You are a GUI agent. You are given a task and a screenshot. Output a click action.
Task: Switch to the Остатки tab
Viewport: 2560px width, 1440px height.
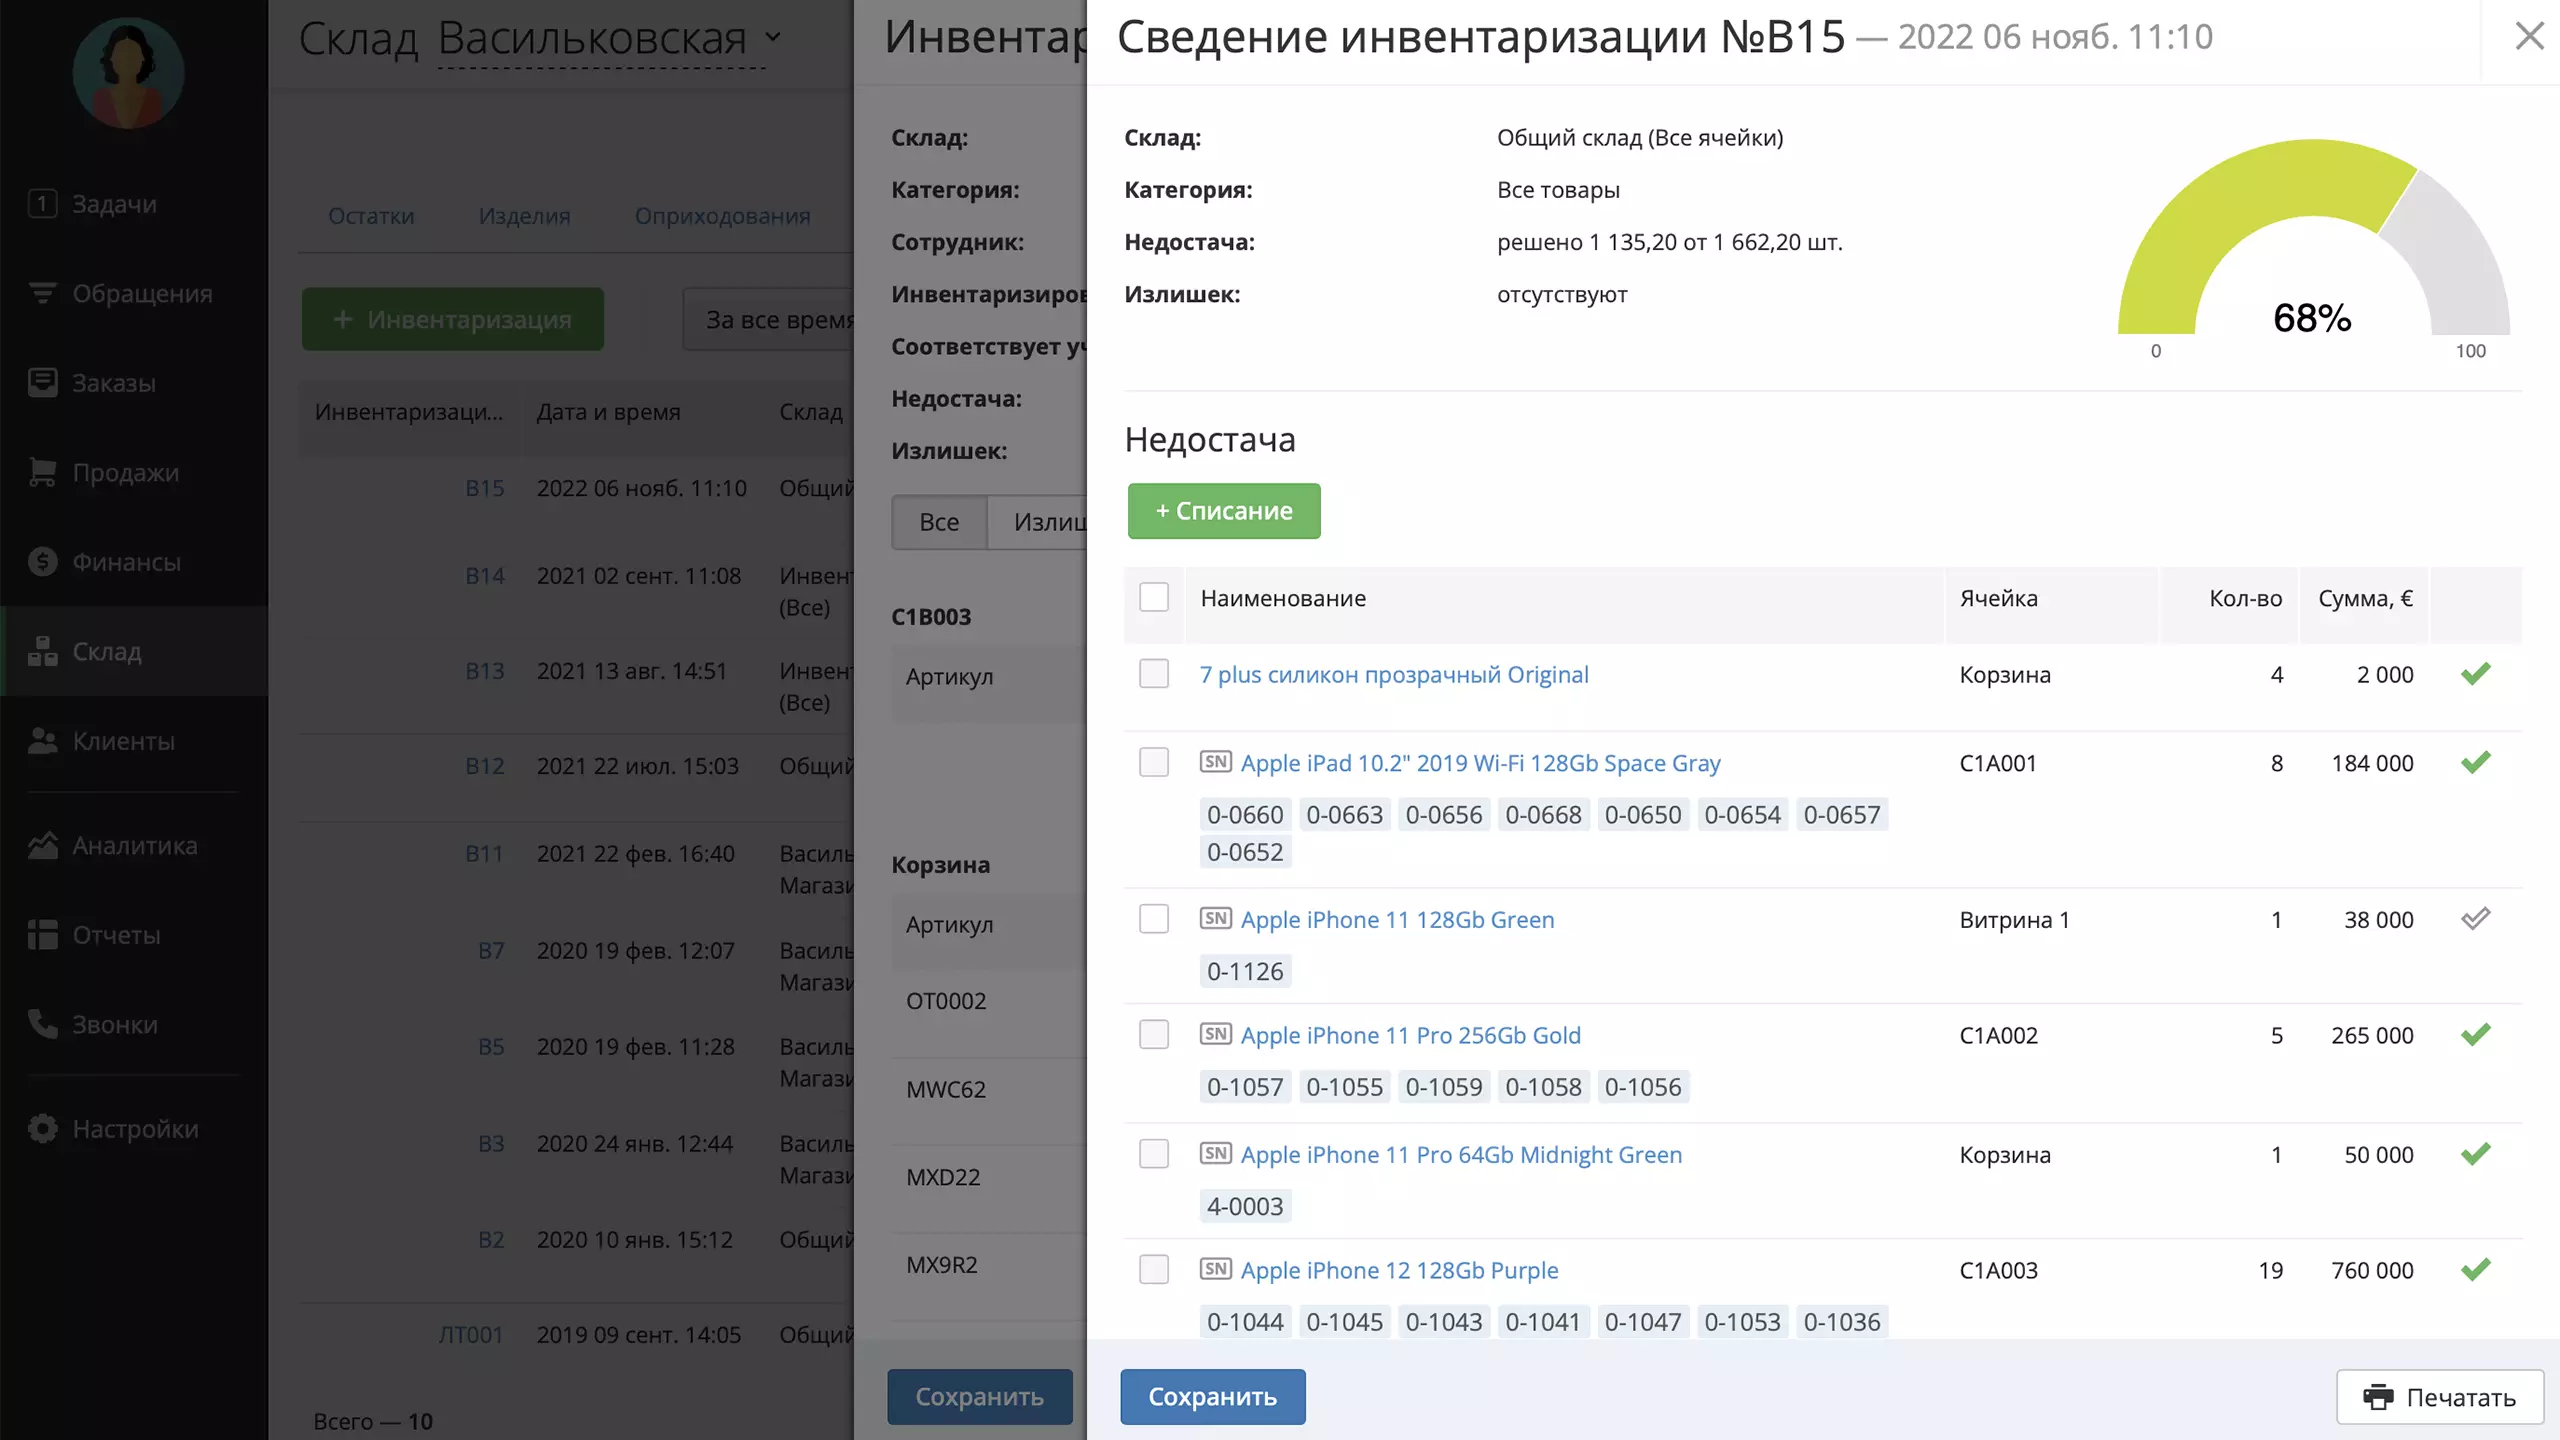coord(371,216)
